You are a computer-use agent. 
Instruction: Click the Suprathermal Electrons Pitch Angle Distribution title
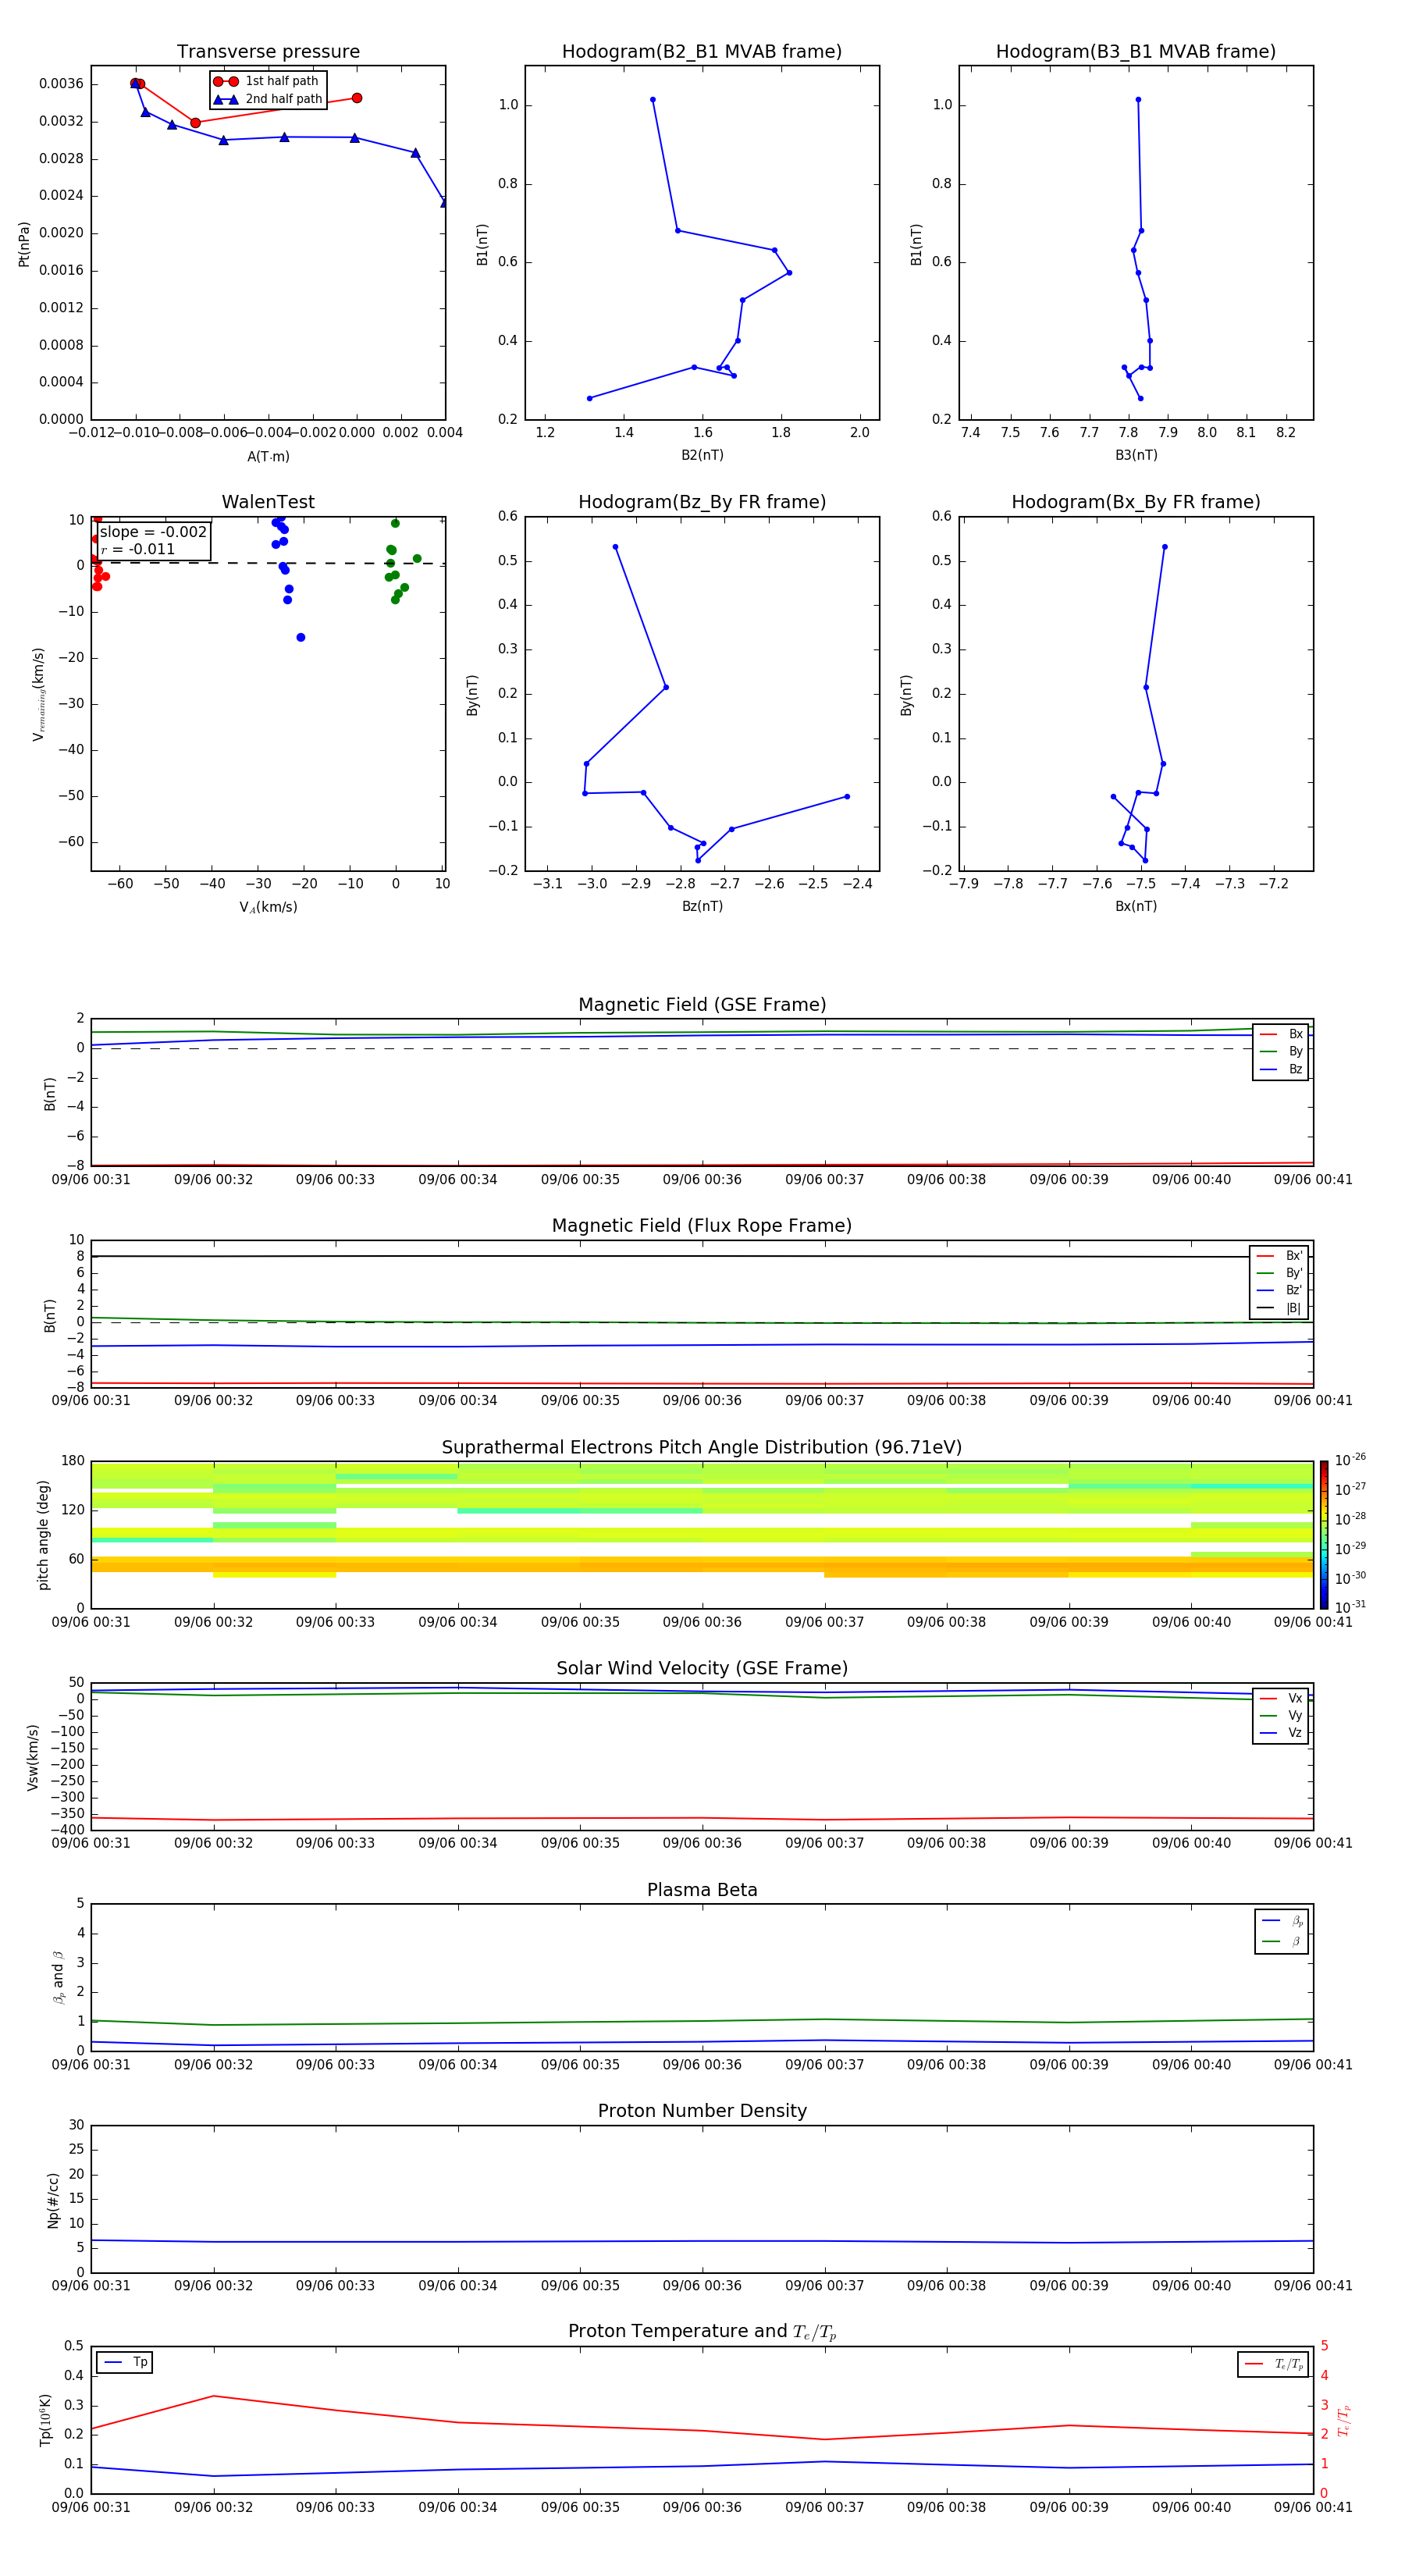click(702, 1448)
